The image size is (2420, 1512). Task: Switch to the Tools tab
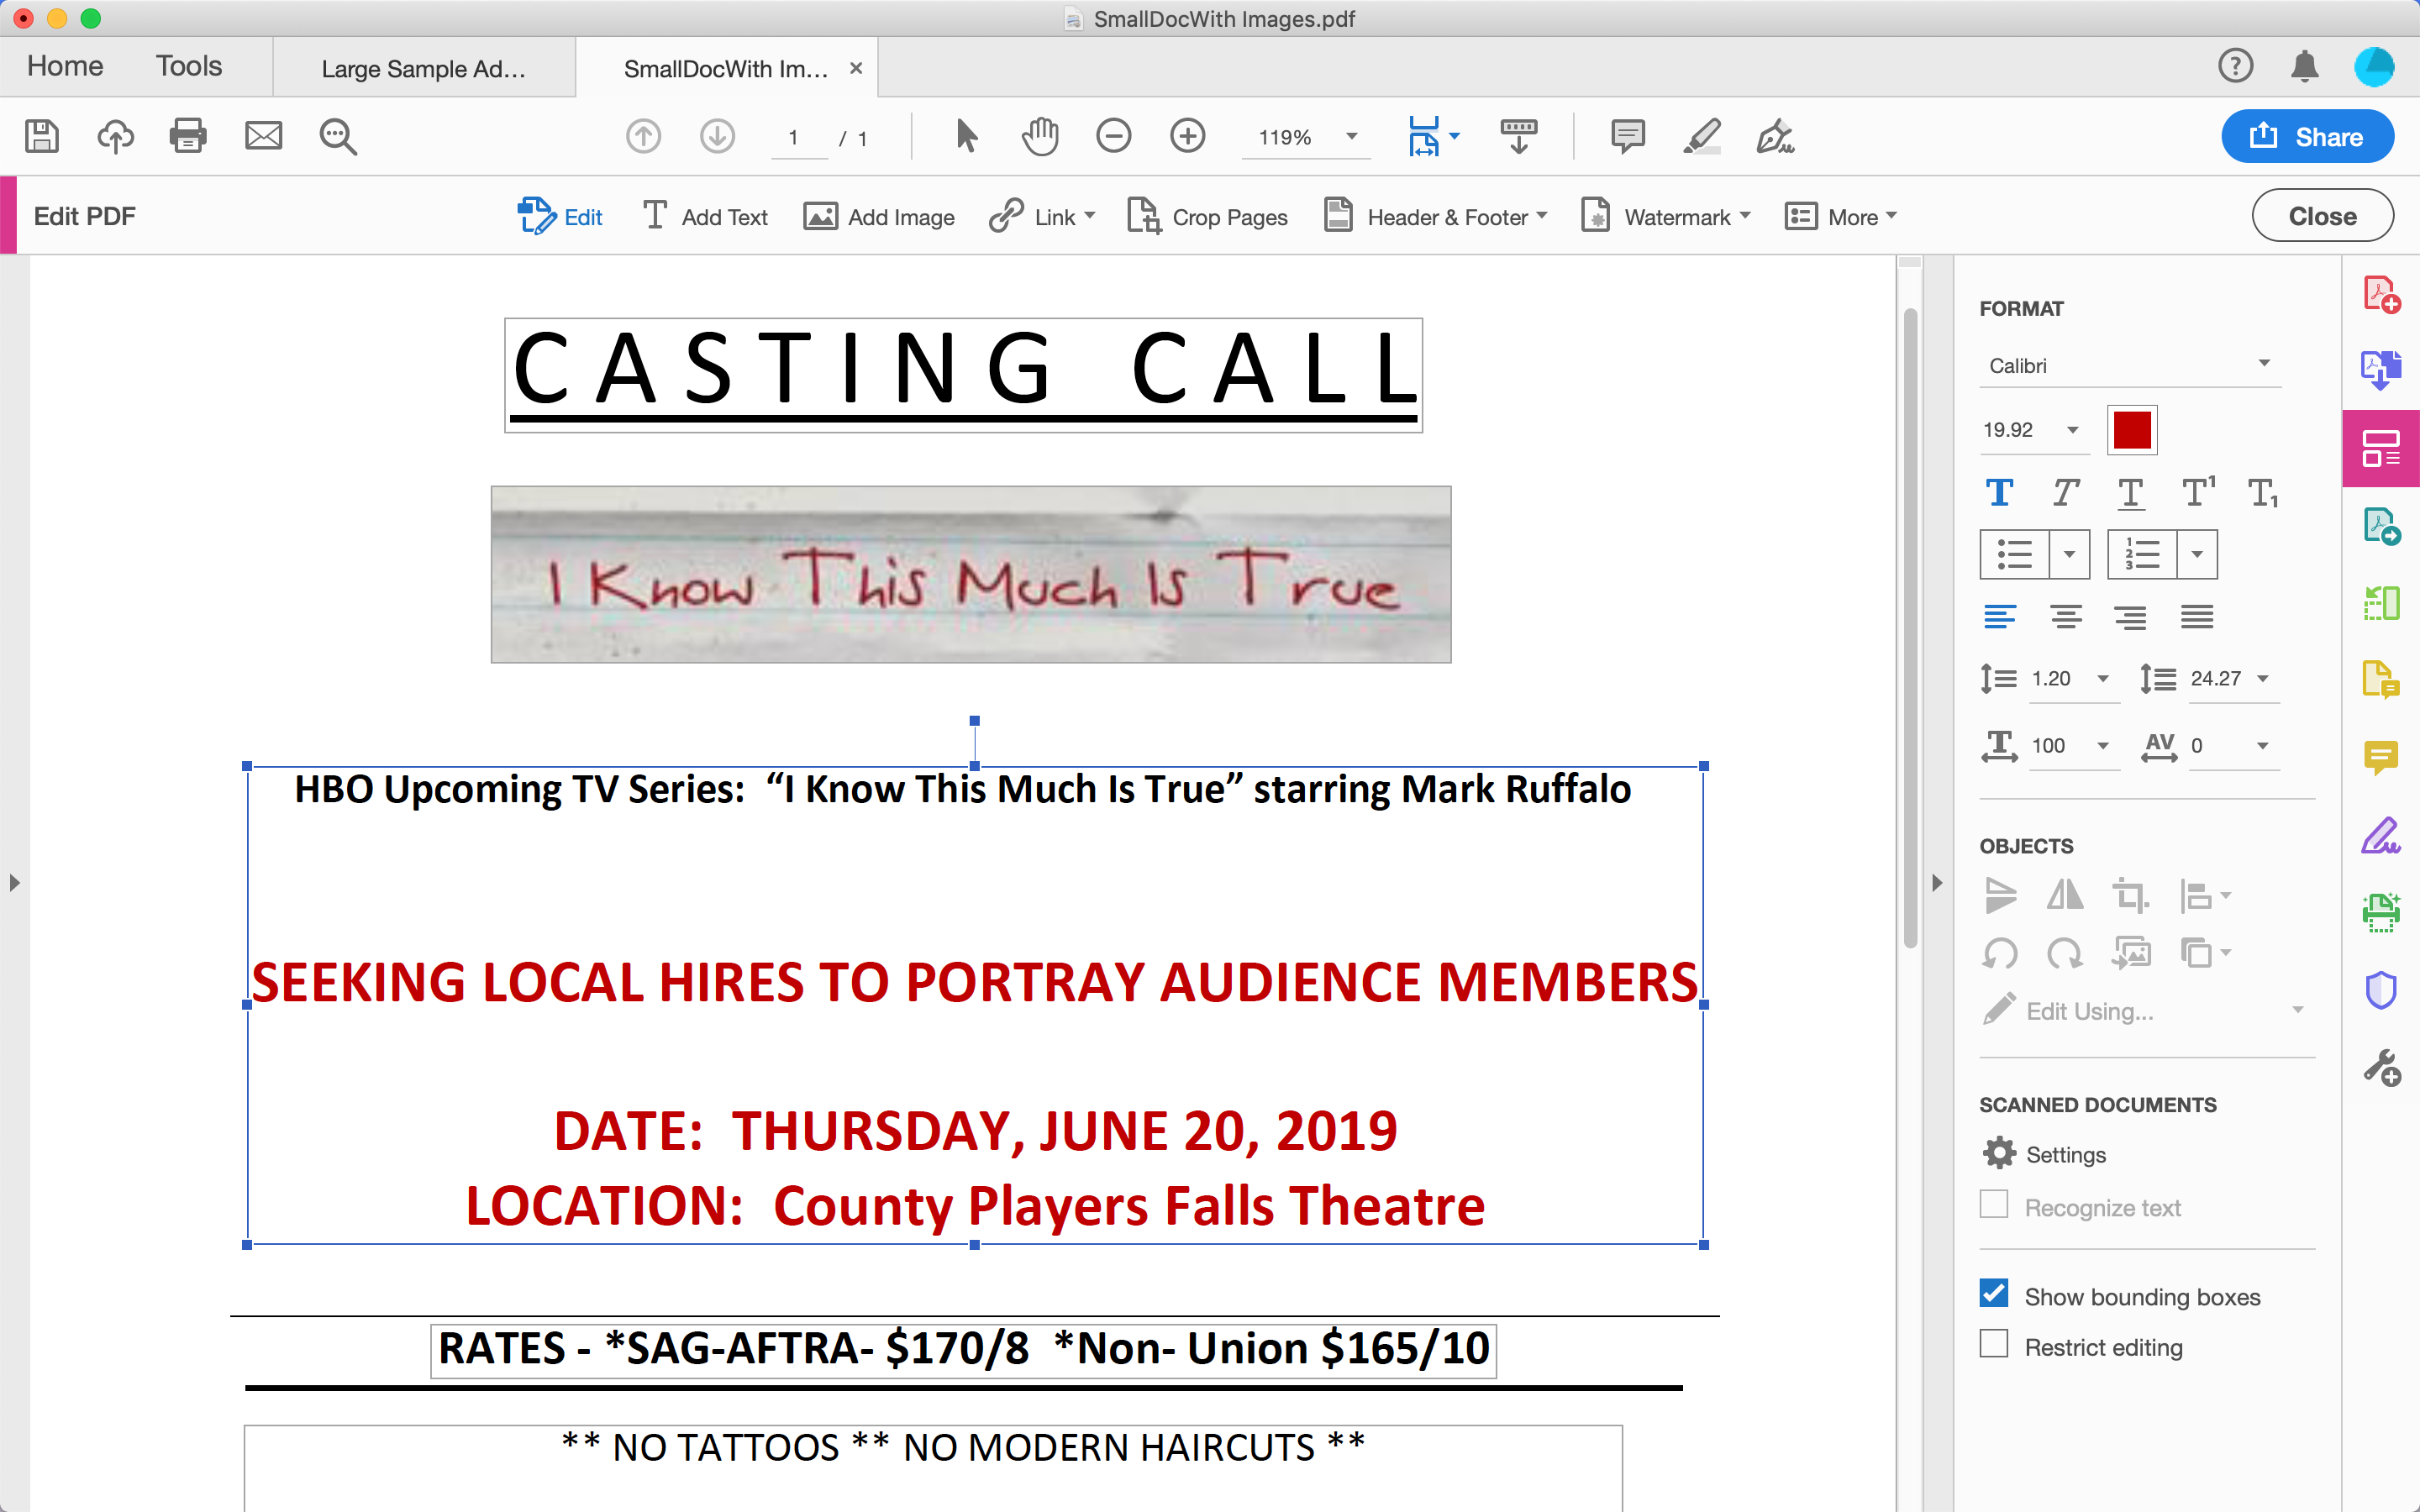189,66
